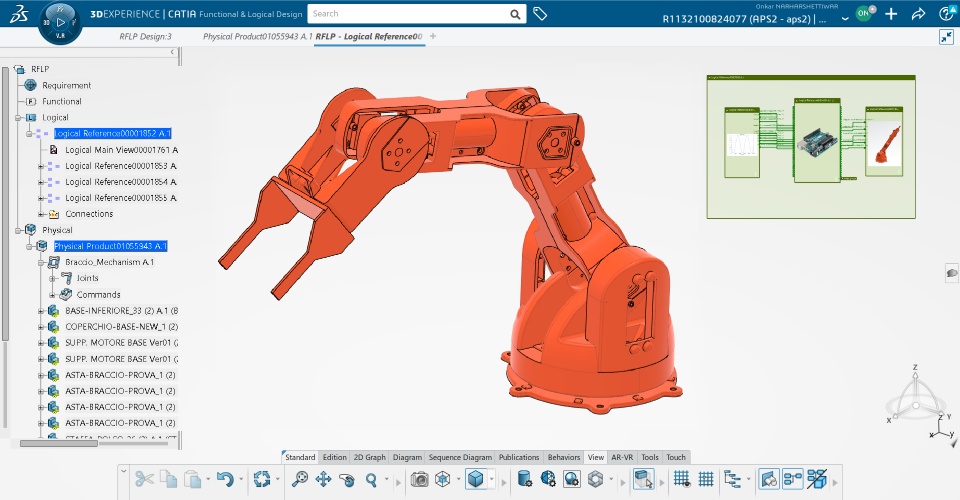
Task: Select the Pan view tool
Action: [323, 479]
